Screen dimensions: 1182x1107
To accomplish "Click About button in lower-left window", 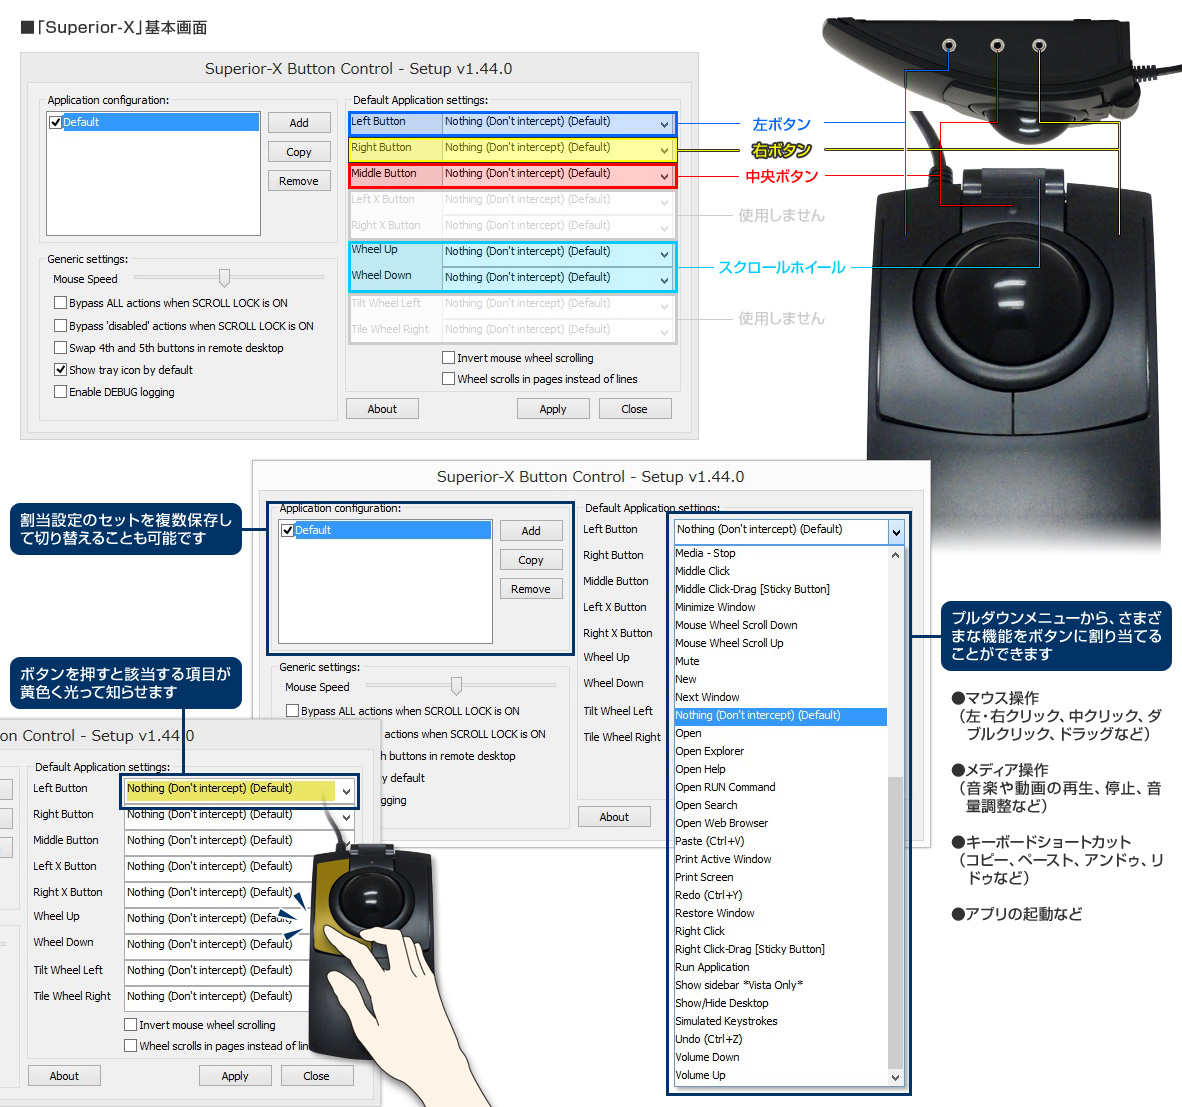I will click(x=64, y=1076).
